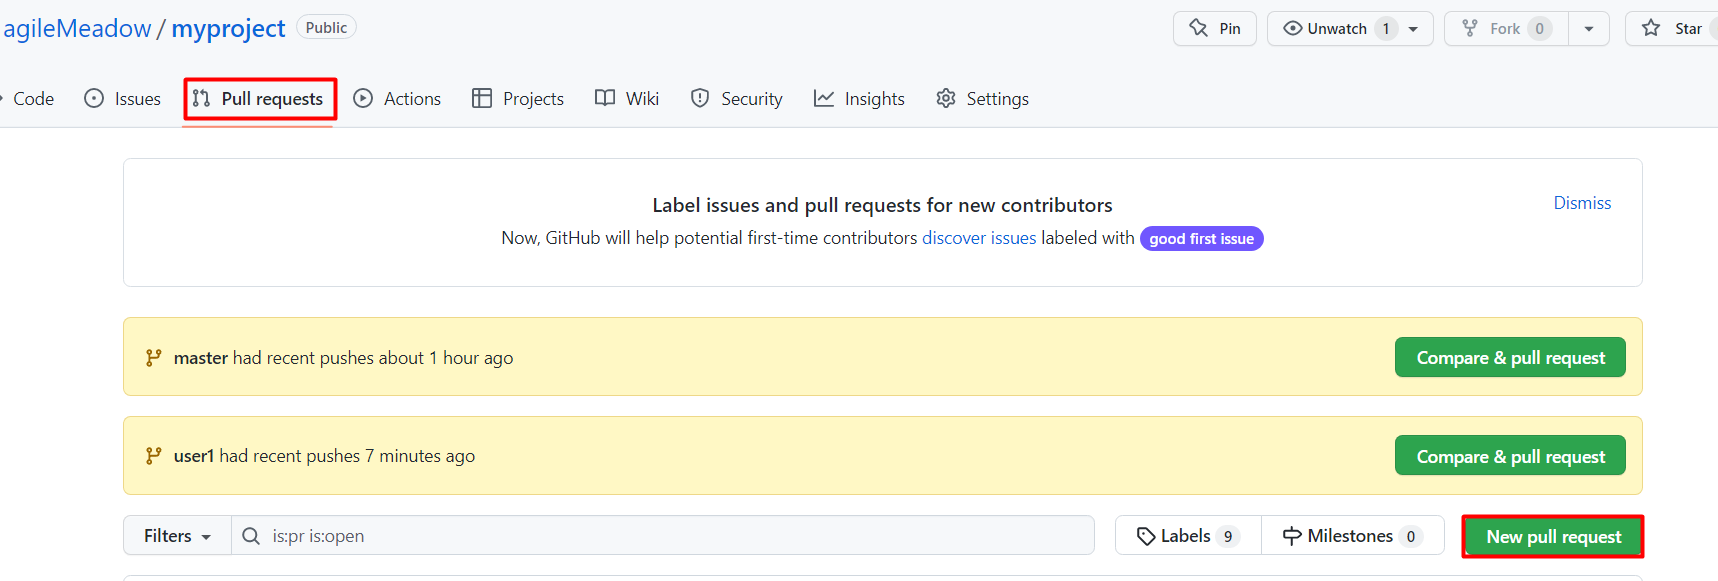Toggle the Unwatch eye button

1327,28
